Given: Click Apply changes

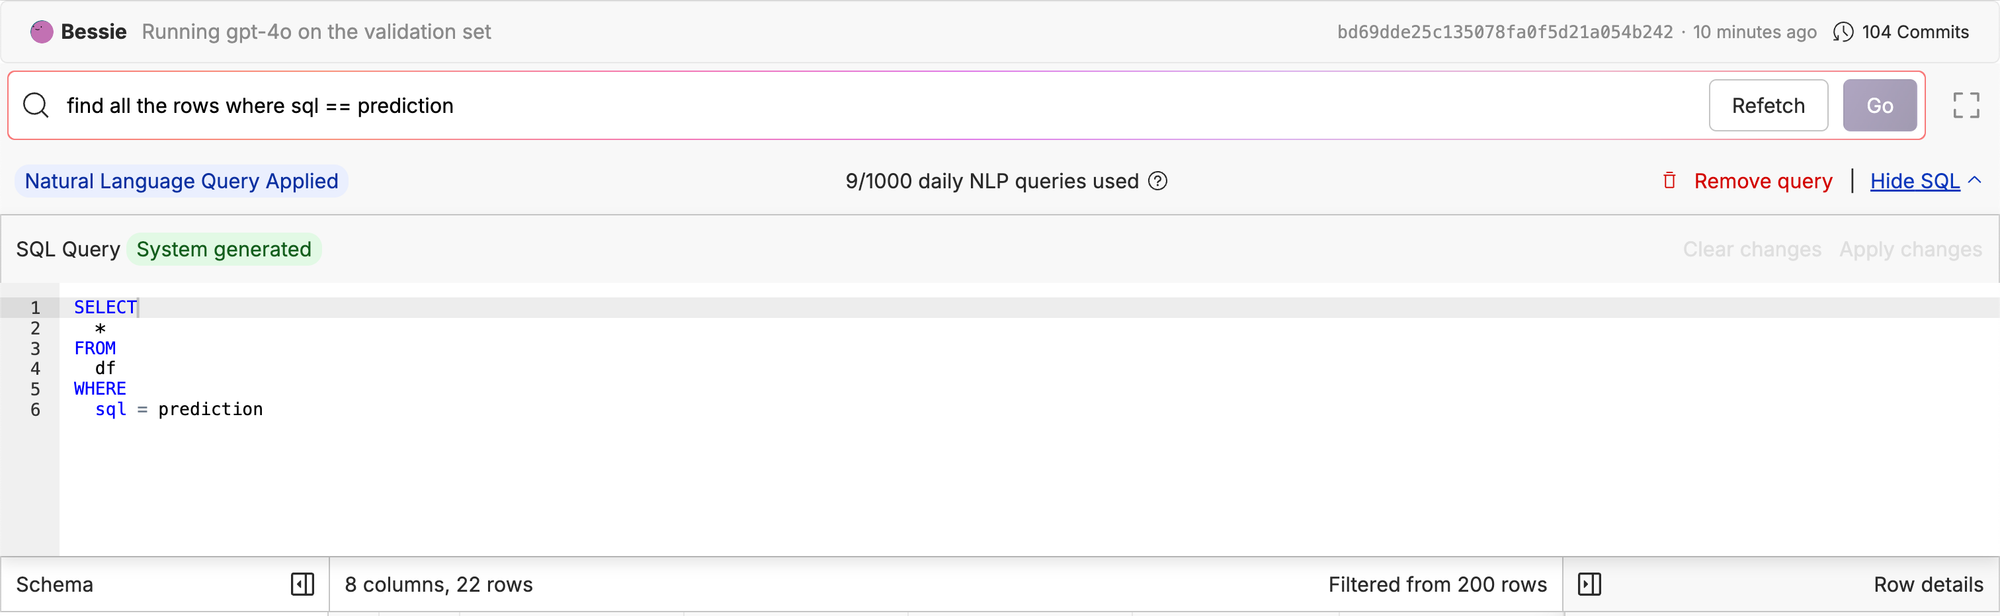Looking at the screenshot, I should point(1910,249).
